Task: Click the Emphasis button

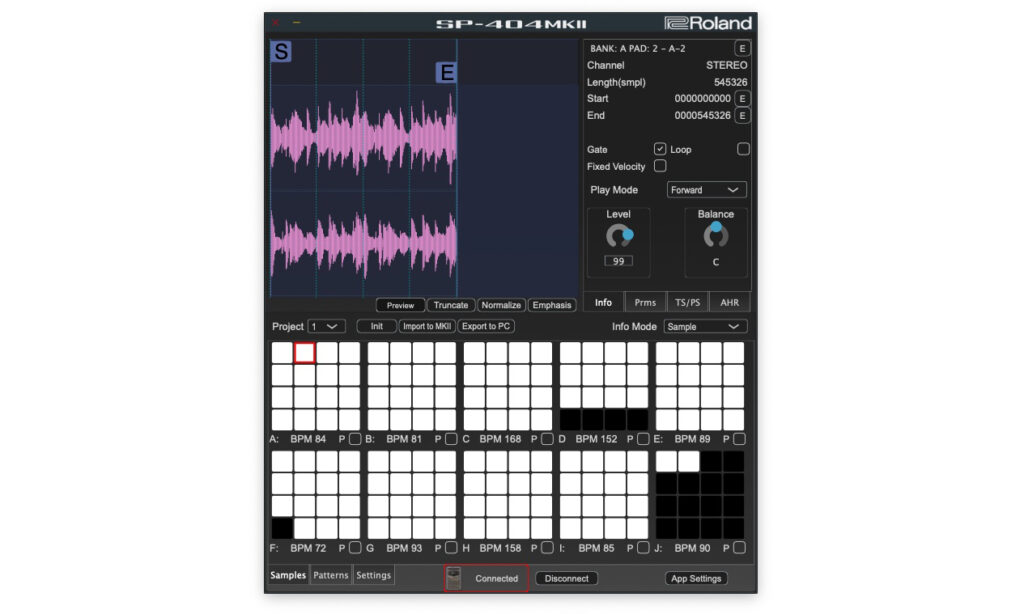Action: click(x=552, y=305)
